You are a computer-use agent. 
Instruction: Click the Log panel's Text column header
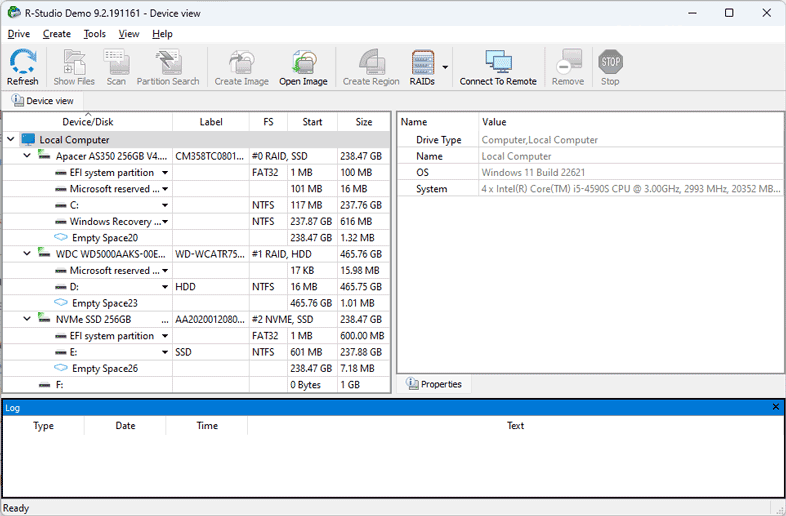tap(515, 426)
